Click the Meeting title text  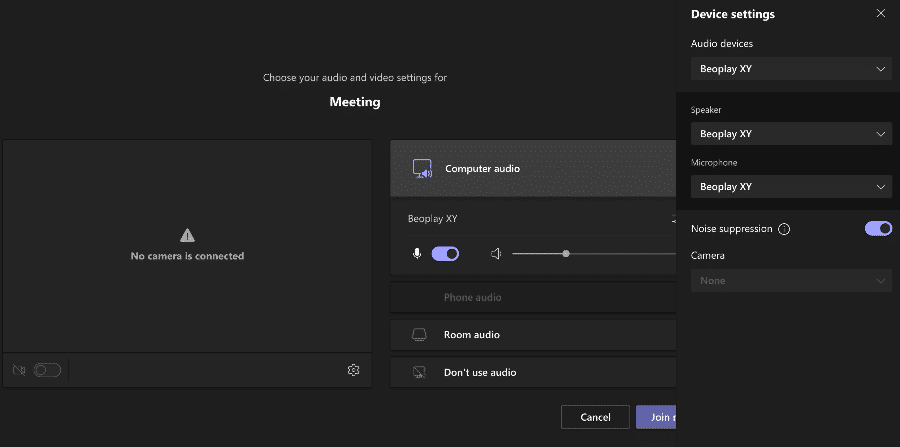pyautogui.click(x=355, y=102)
